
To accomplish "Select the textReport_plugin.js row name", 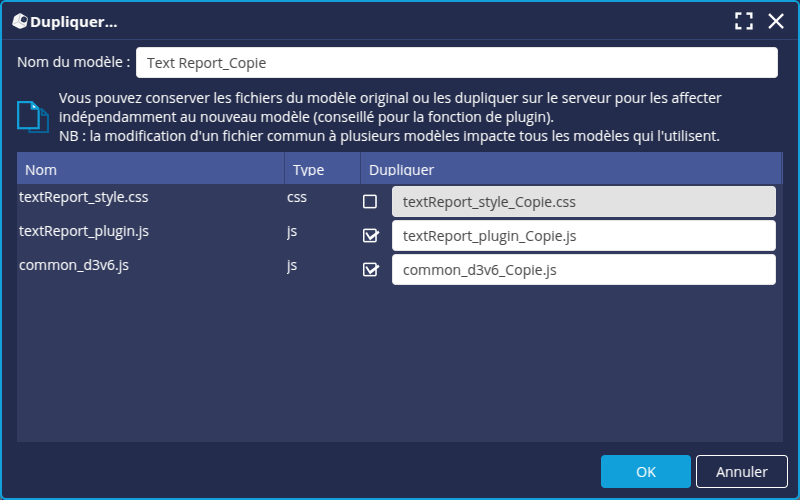I will coord(85,231).
